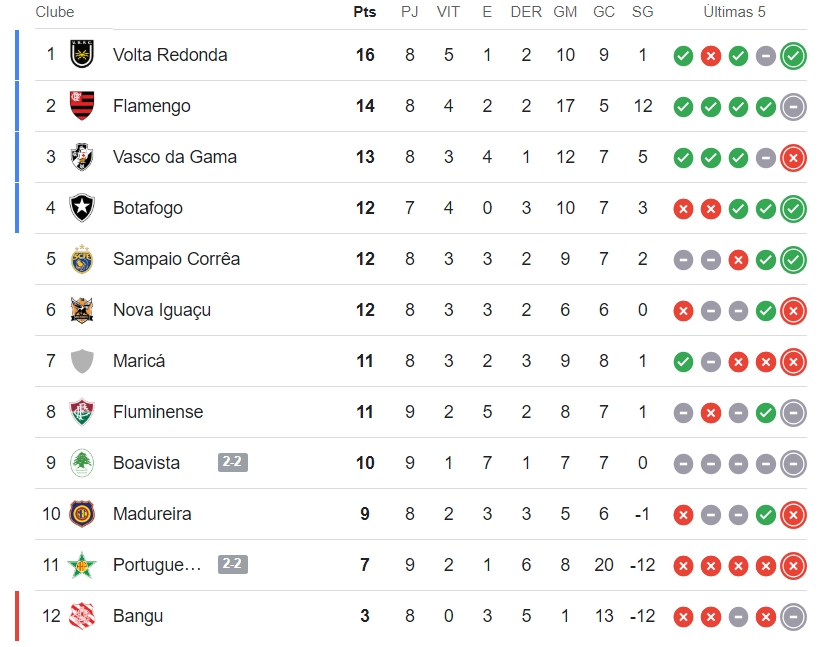Click the Boavista tree crest
Screen dimensions: 824x647
(82, 462)
